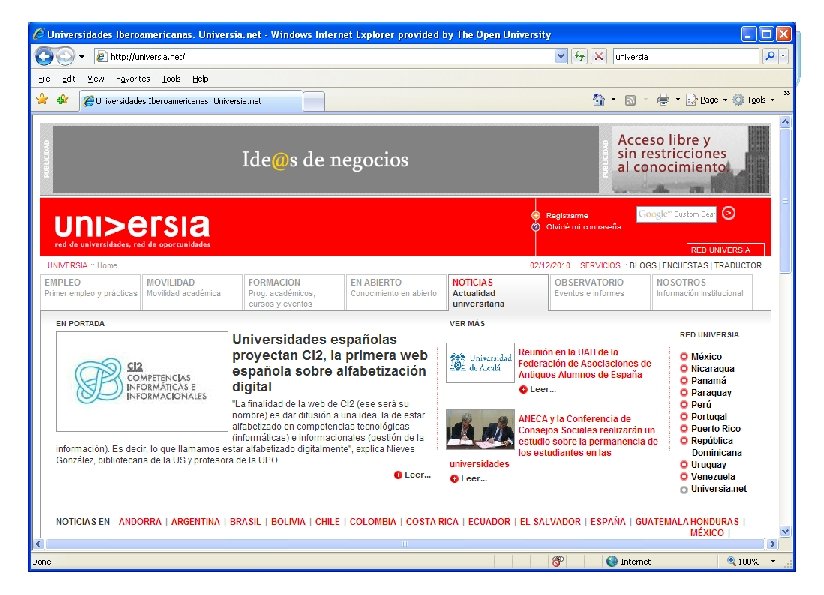Image resolution: width=824 pixels, height=595 pixels.
Task: Click the Home toolbar icon
Action: tap(599, 100)
